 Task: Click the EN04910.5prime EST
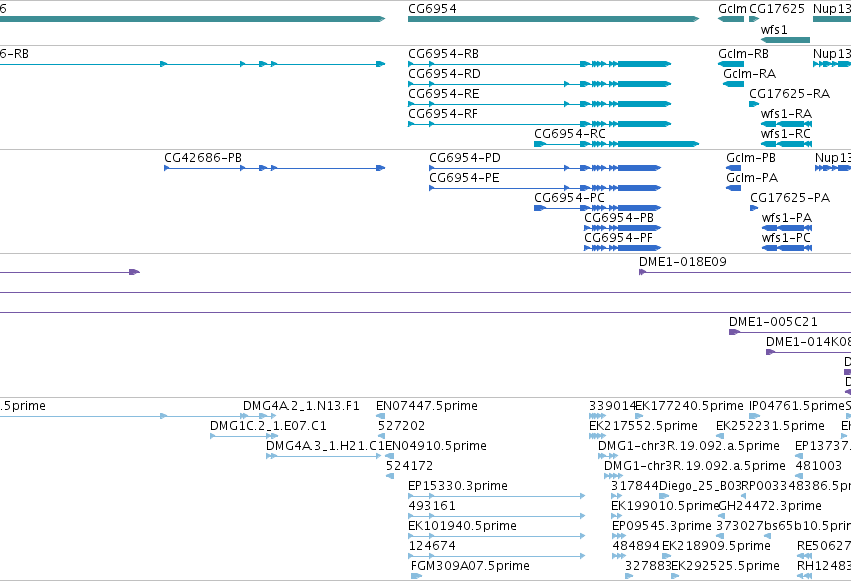point(390,456)
